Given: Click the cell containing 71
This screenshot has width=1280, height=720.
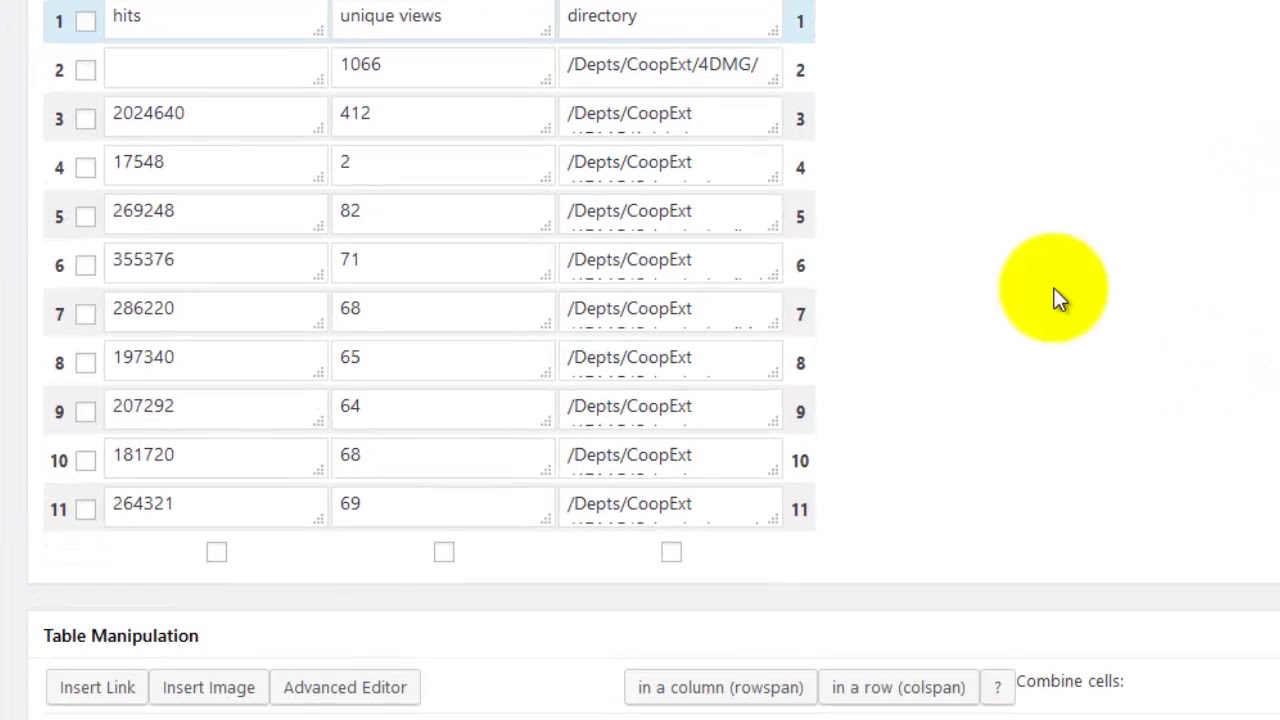Looking at the screenshot, I should click(x=442, y=264).
